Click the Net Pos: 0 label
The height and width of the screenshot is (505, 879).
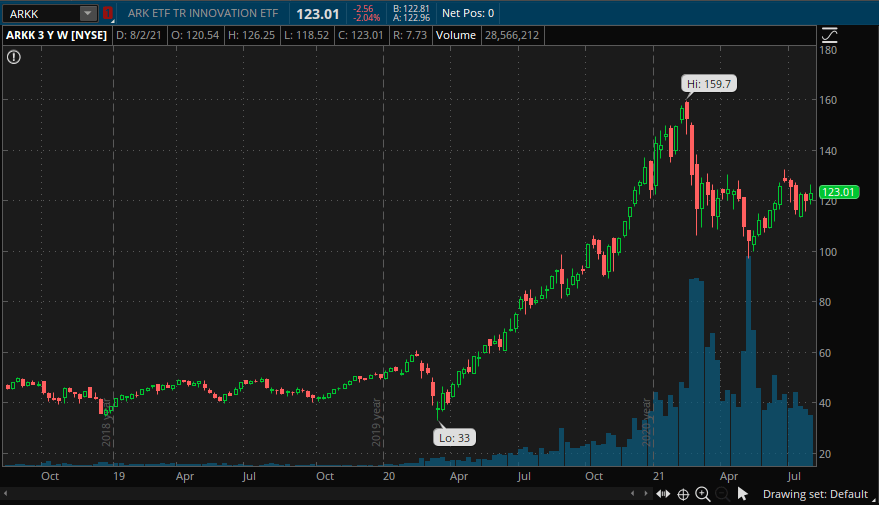[x=468, y=13]
